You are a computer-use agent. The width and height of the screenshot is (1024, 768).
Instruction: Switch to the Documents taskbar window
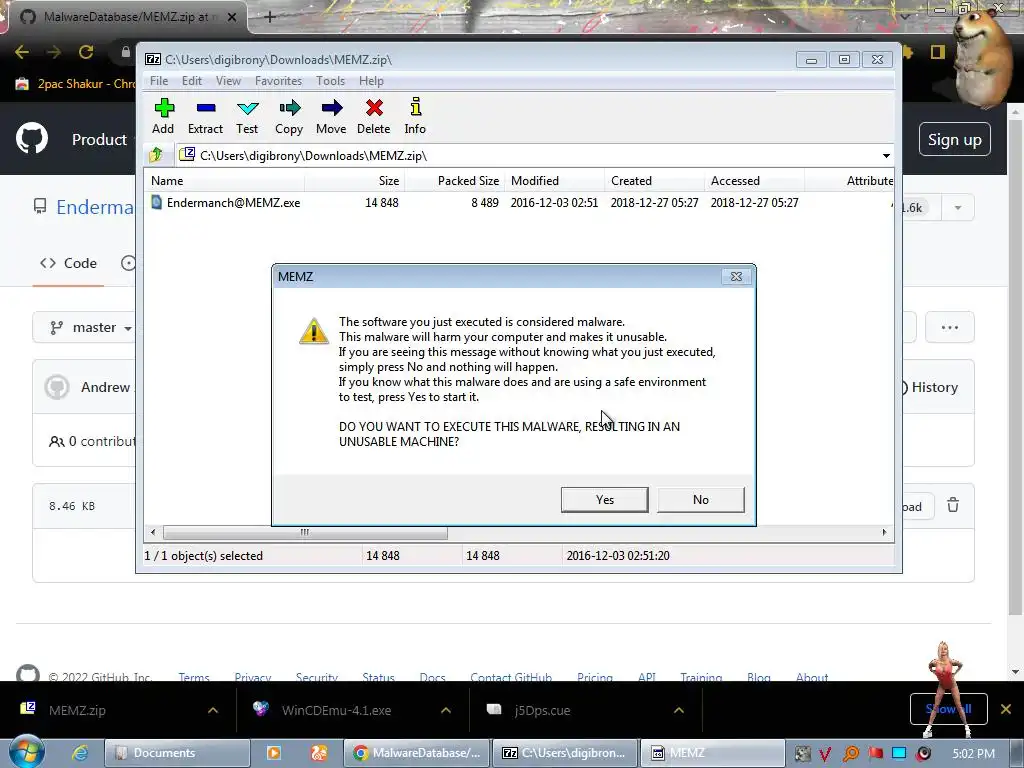177,753
